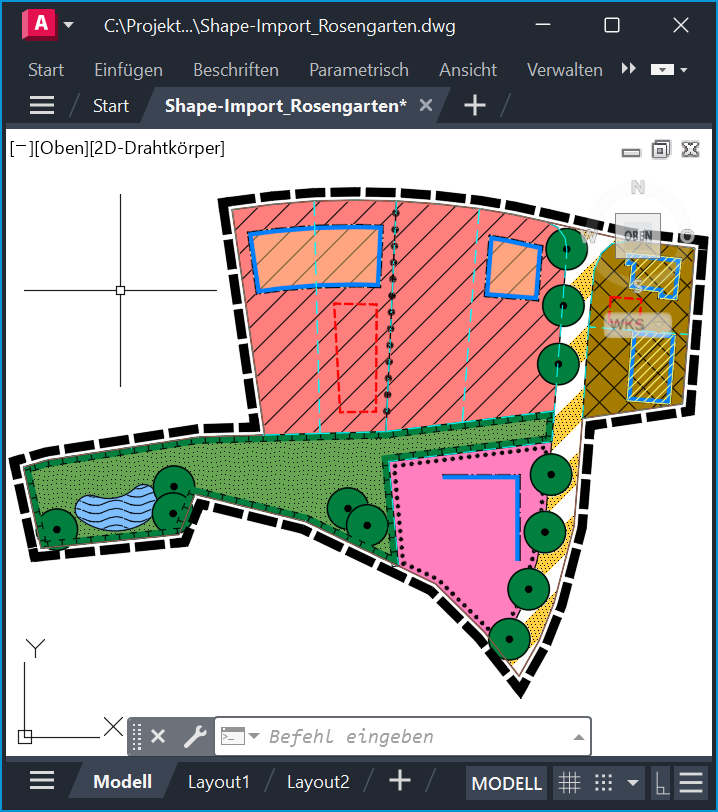Switch to Layout1 tab
Viewport: 718px width, 812px height.
point(219,782)
